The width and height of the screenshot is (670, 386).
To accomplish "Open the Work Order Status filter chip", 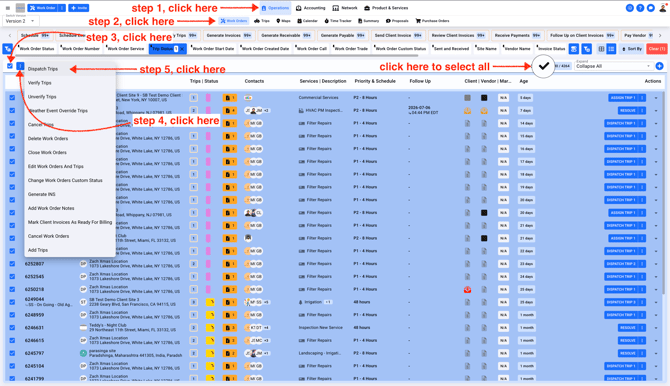I will tap(37, 49).
